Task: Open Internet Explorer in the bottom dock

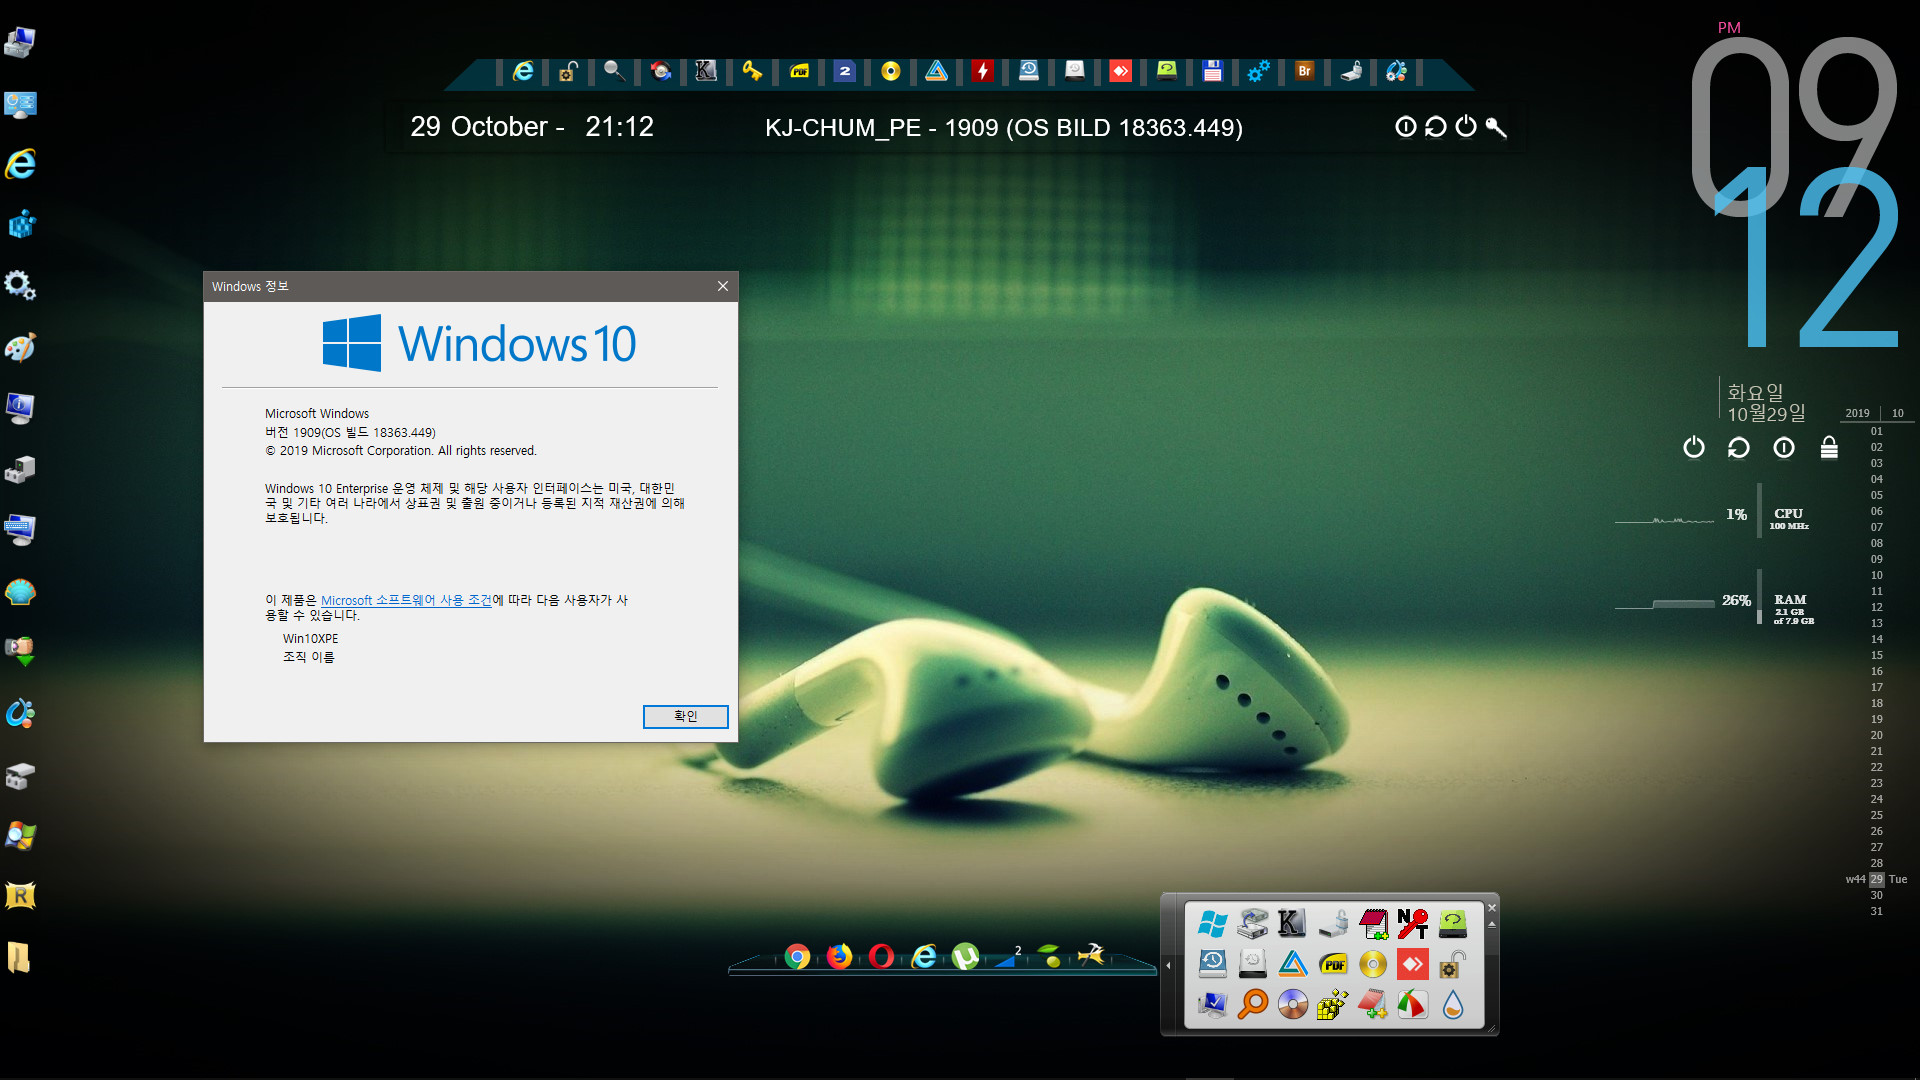Action: coord(924,957)
